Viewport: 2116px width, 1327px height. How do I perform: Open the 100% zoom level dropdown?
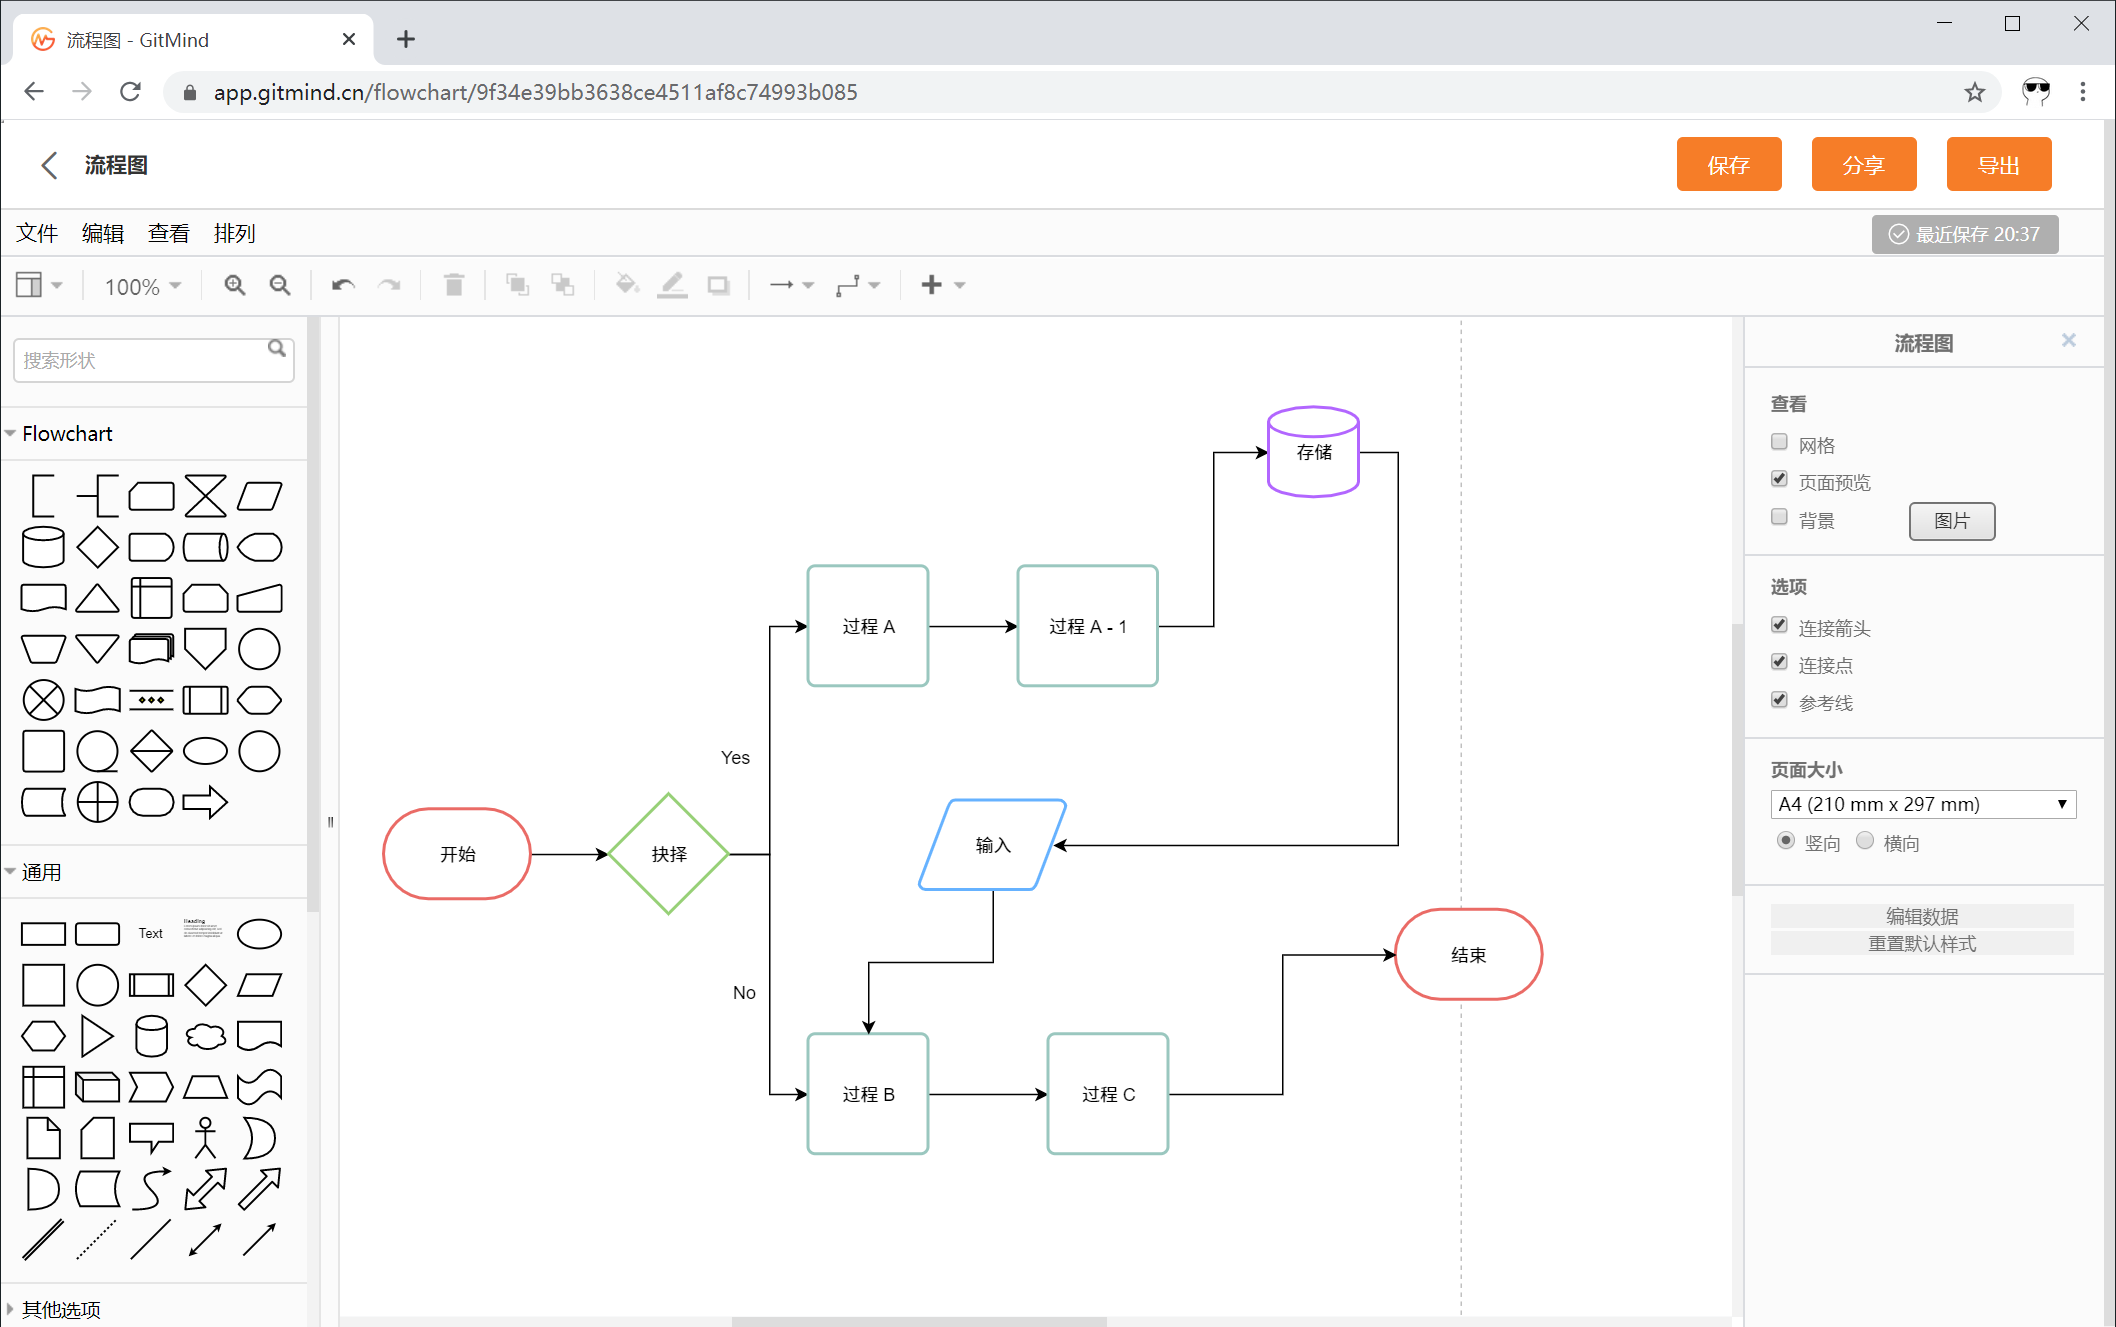(x=143, y=287)
